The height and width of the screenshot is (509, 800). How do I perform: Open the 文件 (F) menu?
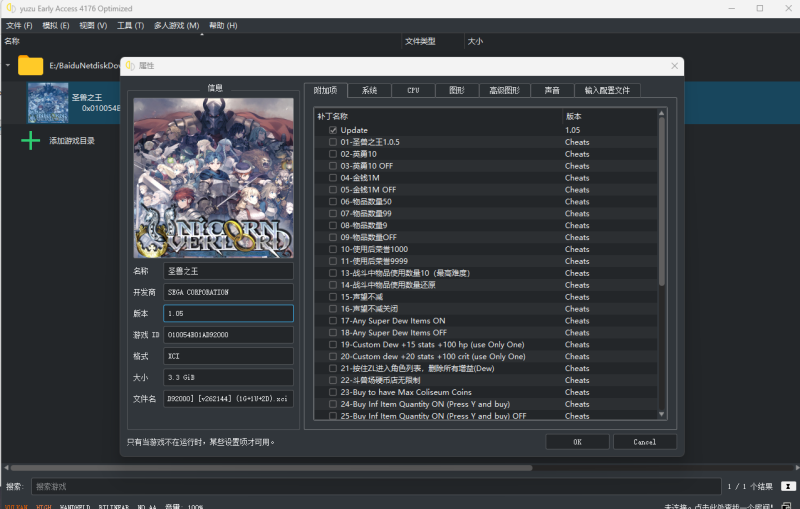click(19, 26)
